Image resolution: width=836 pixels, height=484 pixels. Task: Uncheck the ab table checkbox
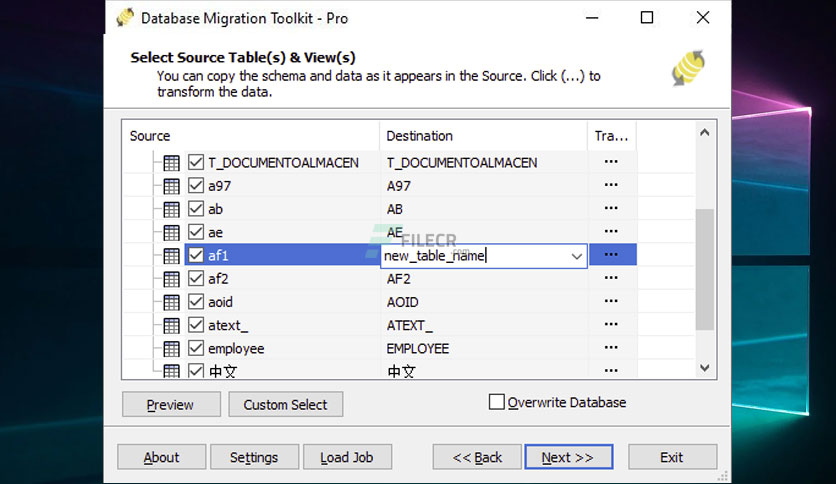pos(196,208)
